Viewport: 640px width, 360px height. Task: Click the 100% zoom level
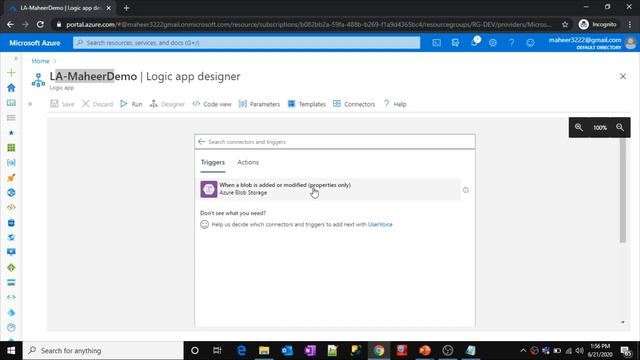[600, 128]
